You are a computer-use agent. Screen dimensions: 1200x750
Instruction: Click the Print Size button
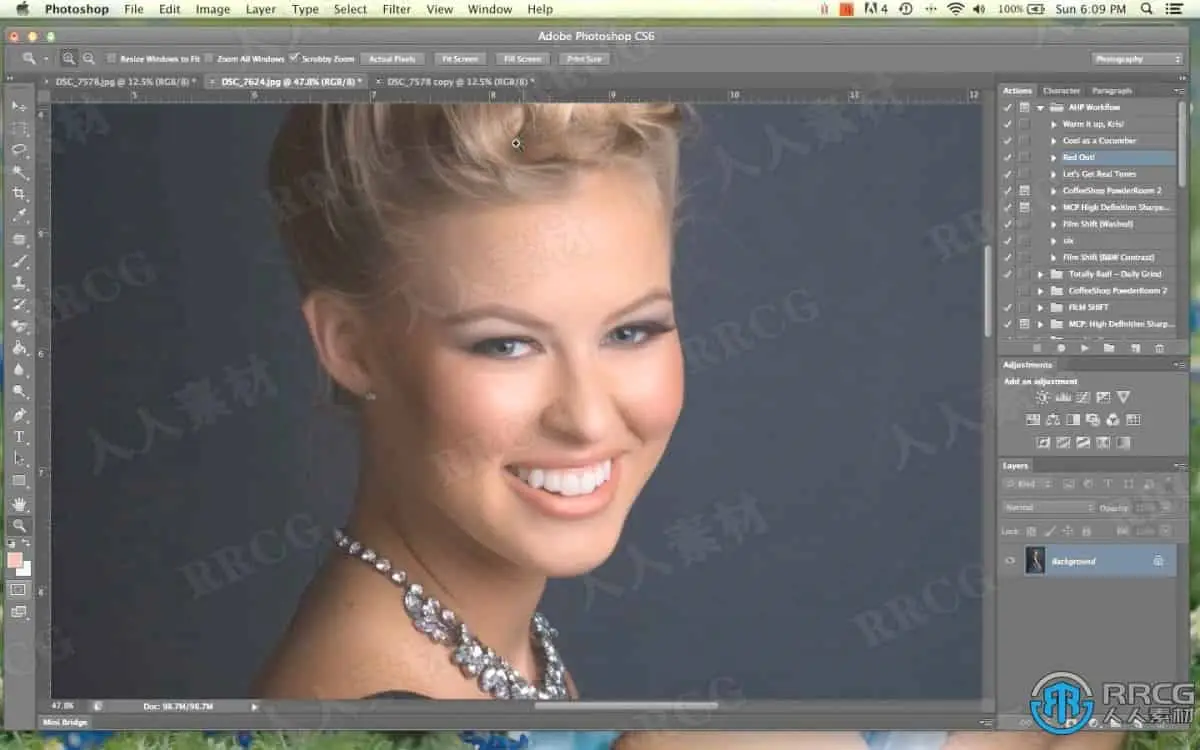tap(585, 59)
